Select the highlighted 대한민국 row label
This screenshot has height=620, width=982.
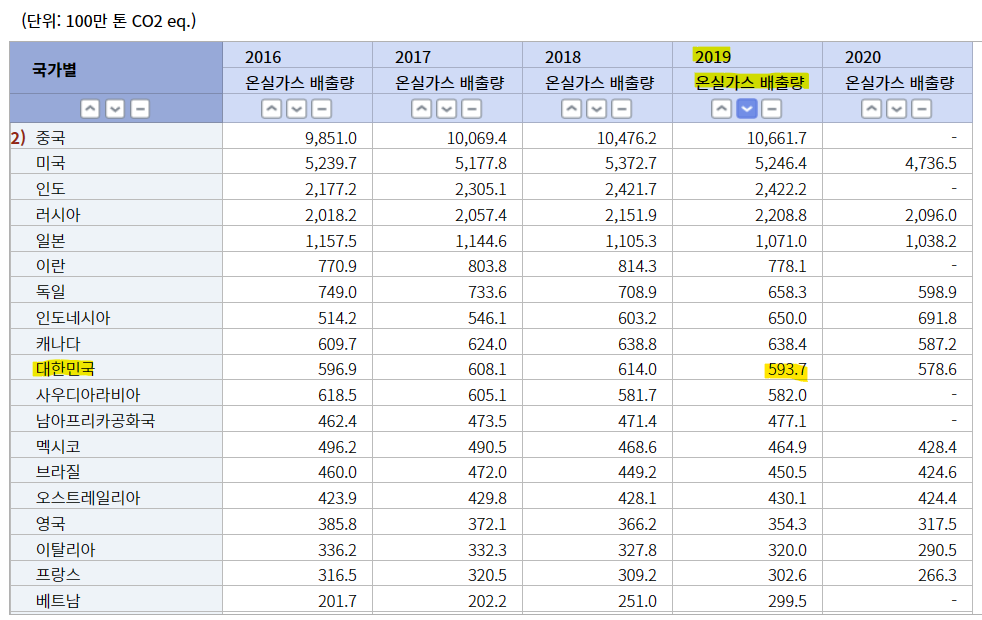point(65,369)
